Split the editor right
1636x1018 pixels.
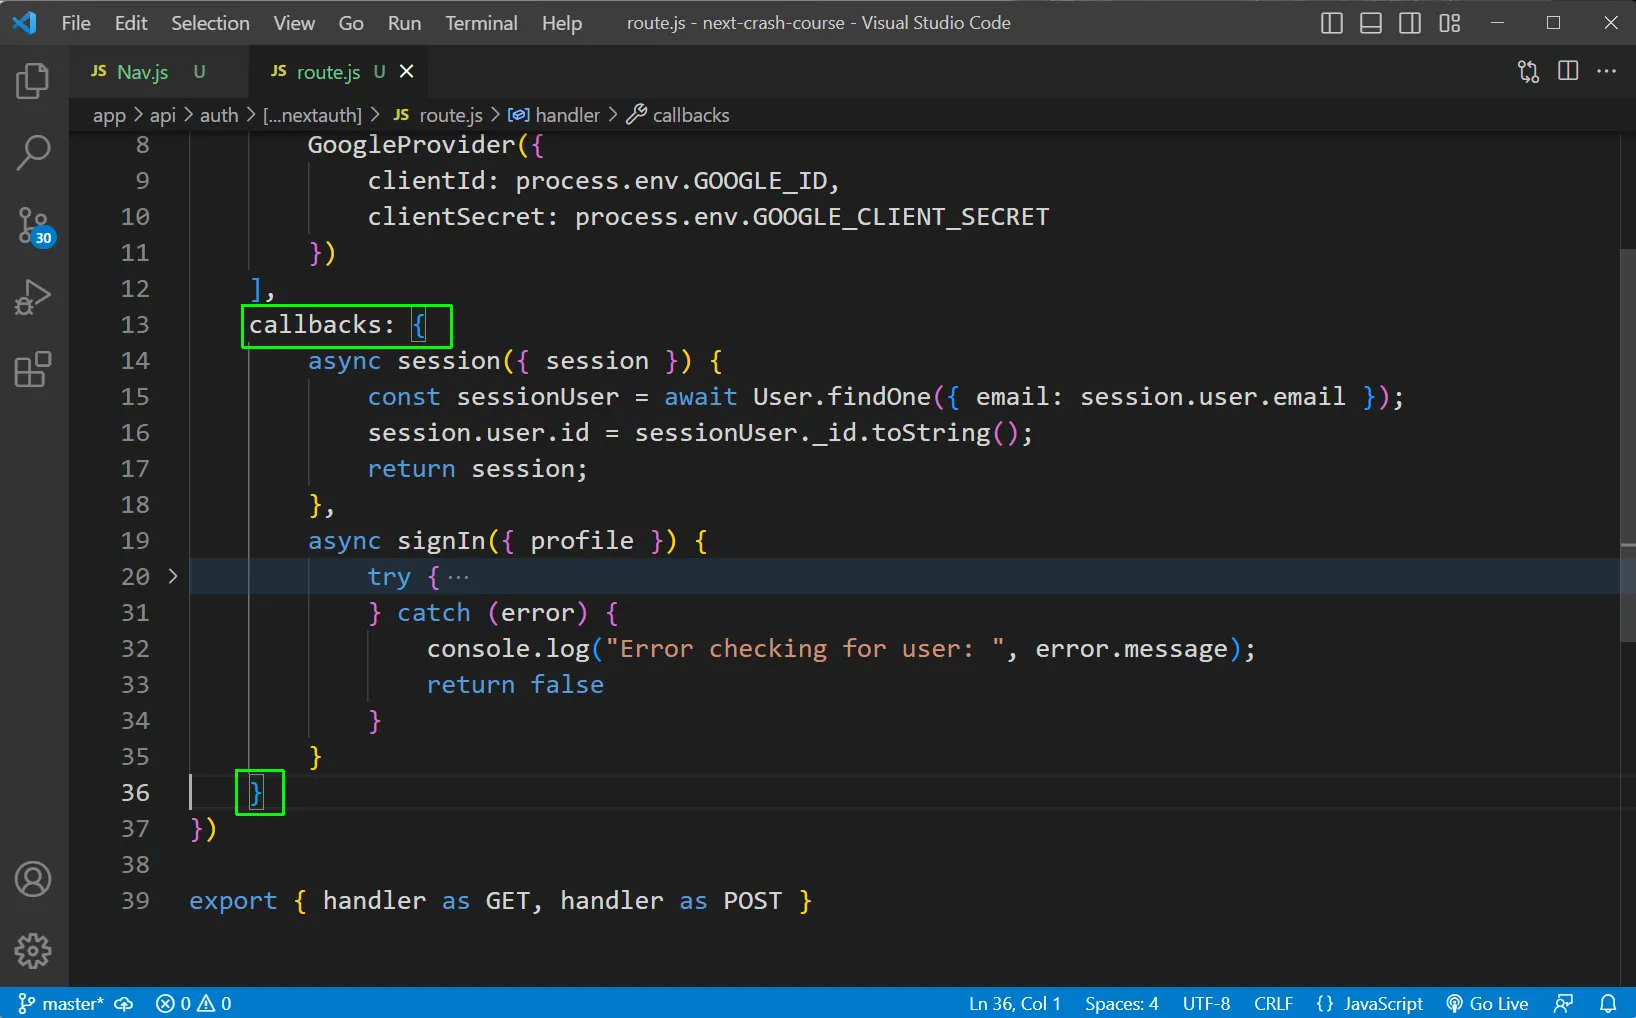tap(1568, 71)
